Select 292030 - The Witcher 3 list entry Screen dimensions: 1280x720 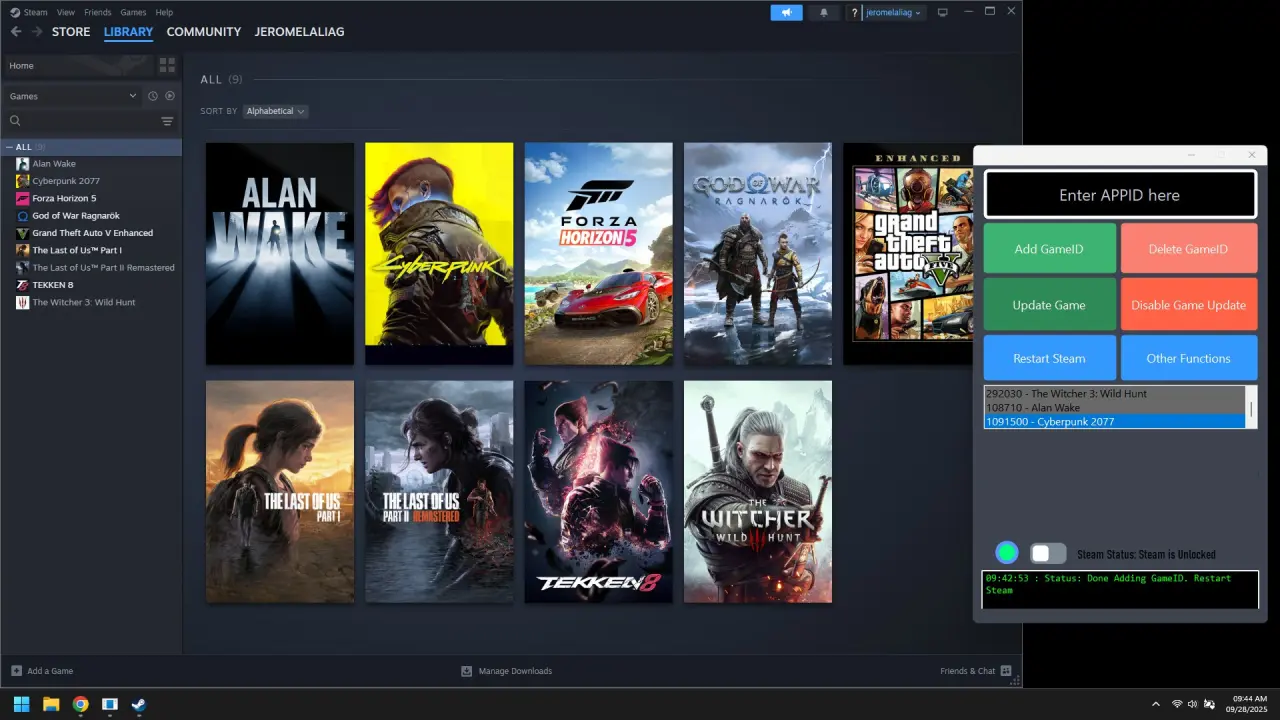1115,394
